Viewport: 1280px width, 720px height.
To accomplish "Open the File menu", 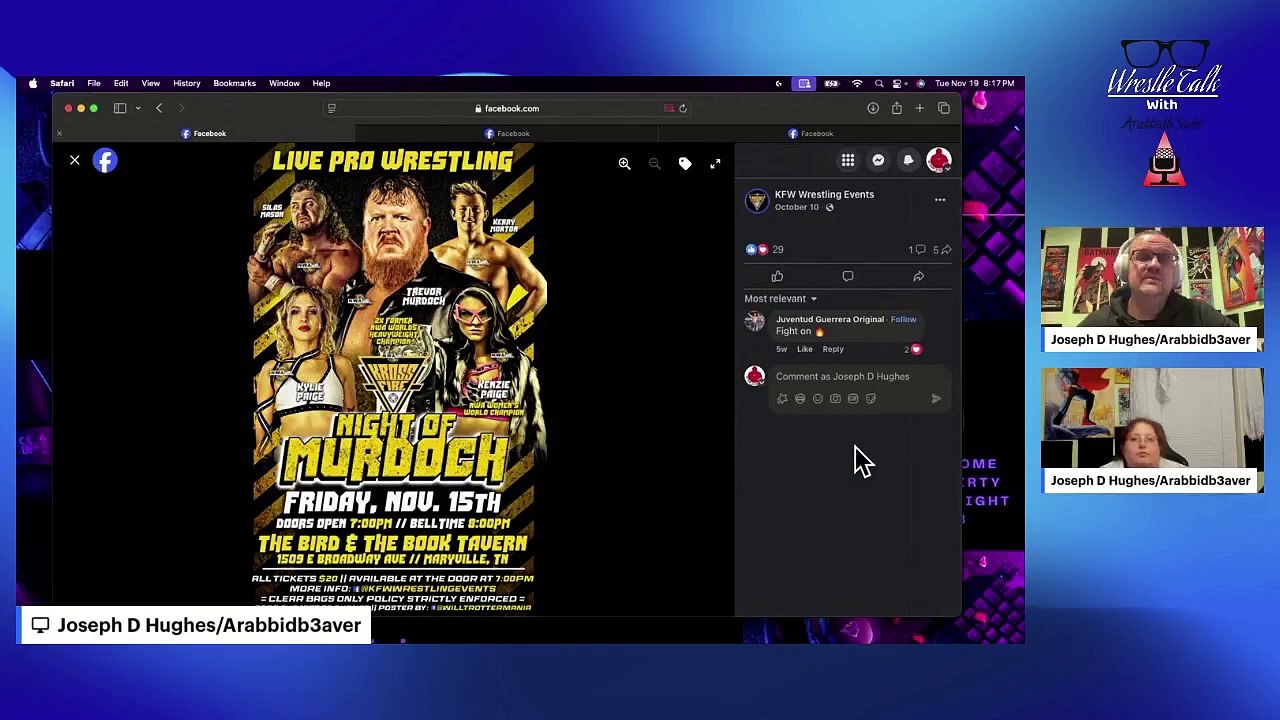I will tap(94, 83).
